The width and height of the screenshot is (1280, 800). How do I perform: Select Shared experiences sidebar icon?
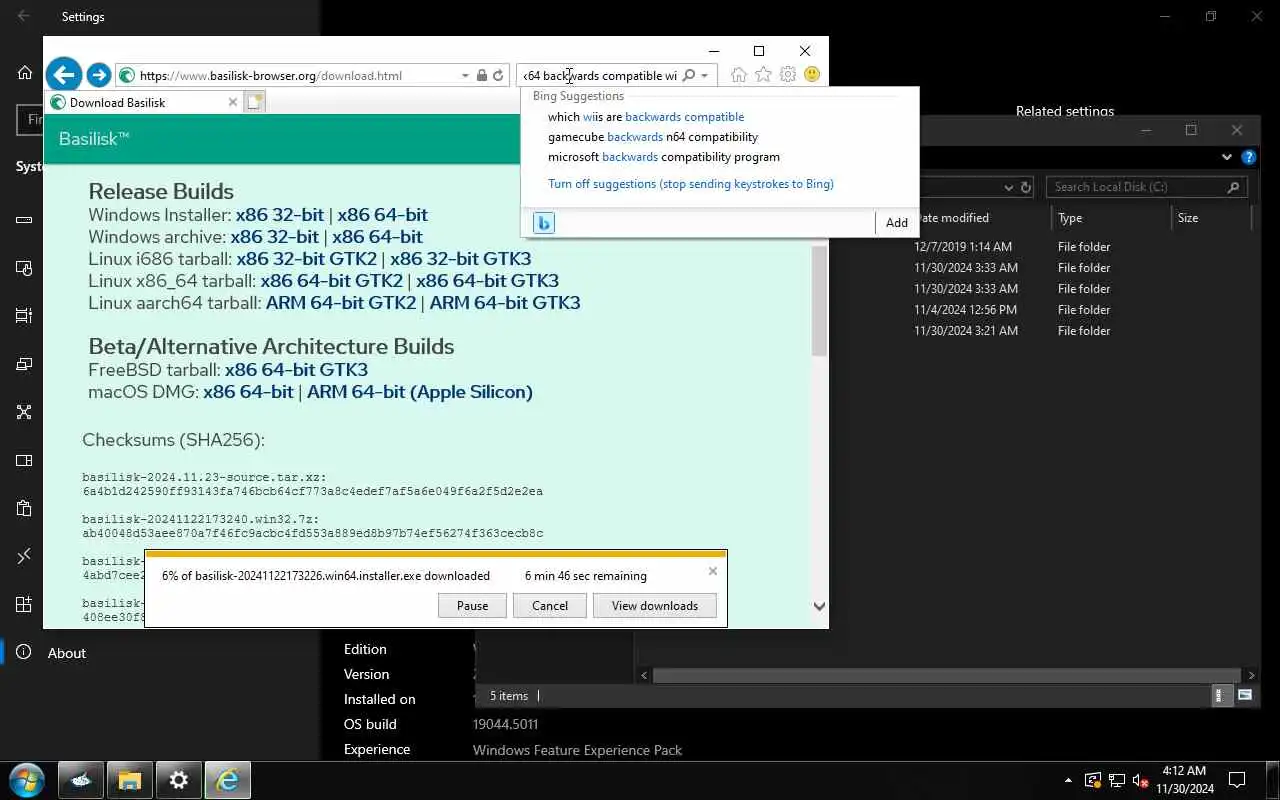24,412
